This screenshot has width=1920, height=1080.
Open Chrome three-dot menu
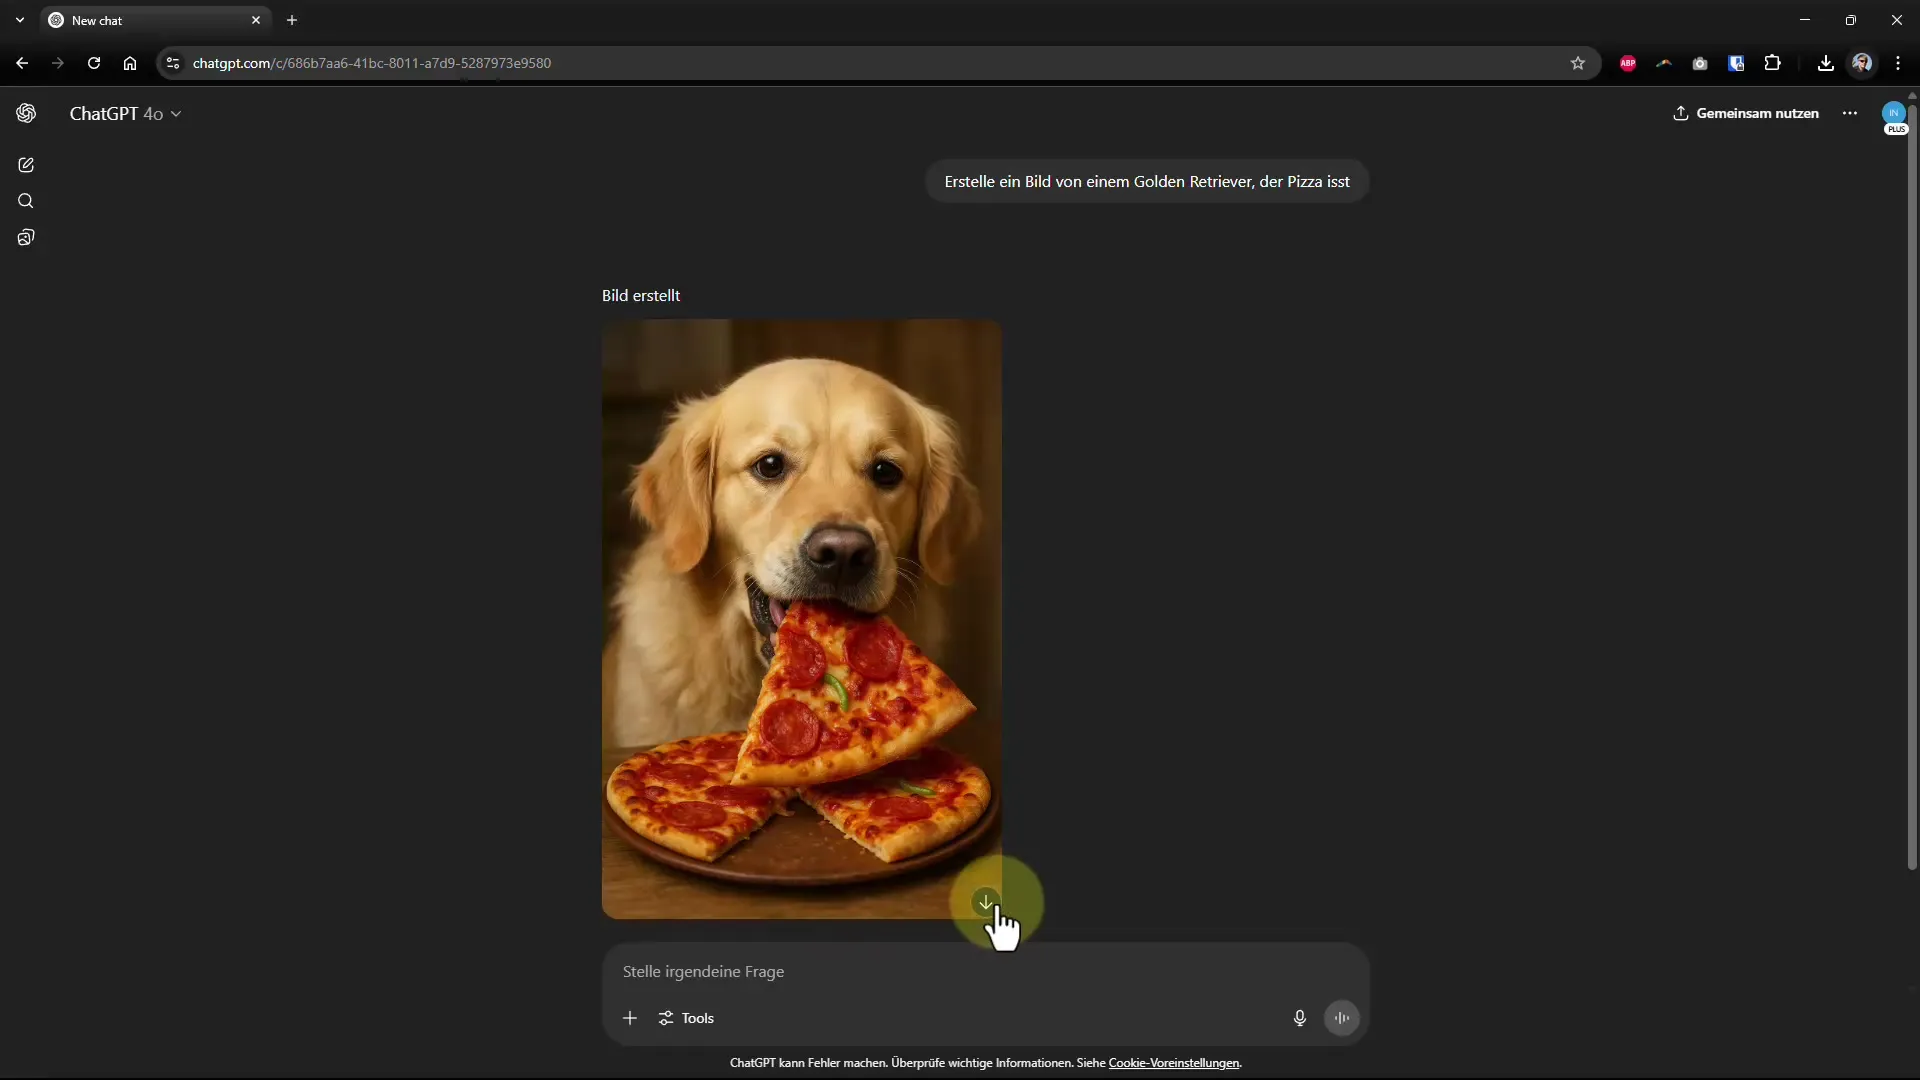(1898, 63)
